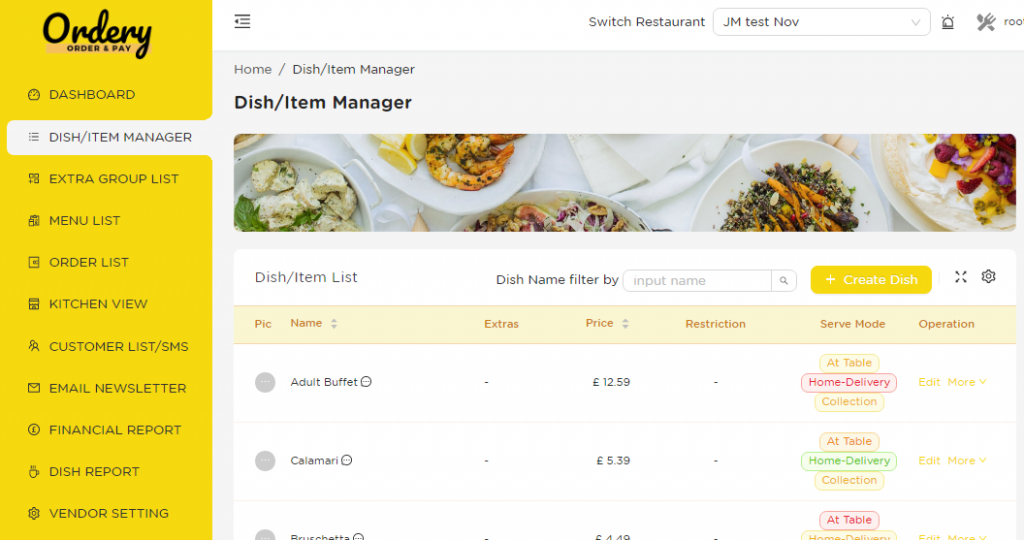Click the Extra Group List icon
This screenshot has width=1024, height=540.
34,178
